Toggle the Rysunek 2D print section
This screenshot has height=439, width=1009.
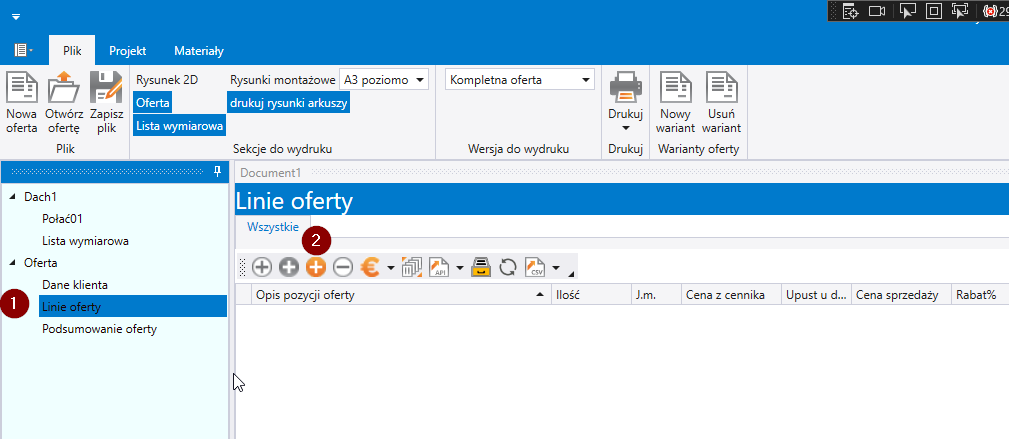coord(167,79)
